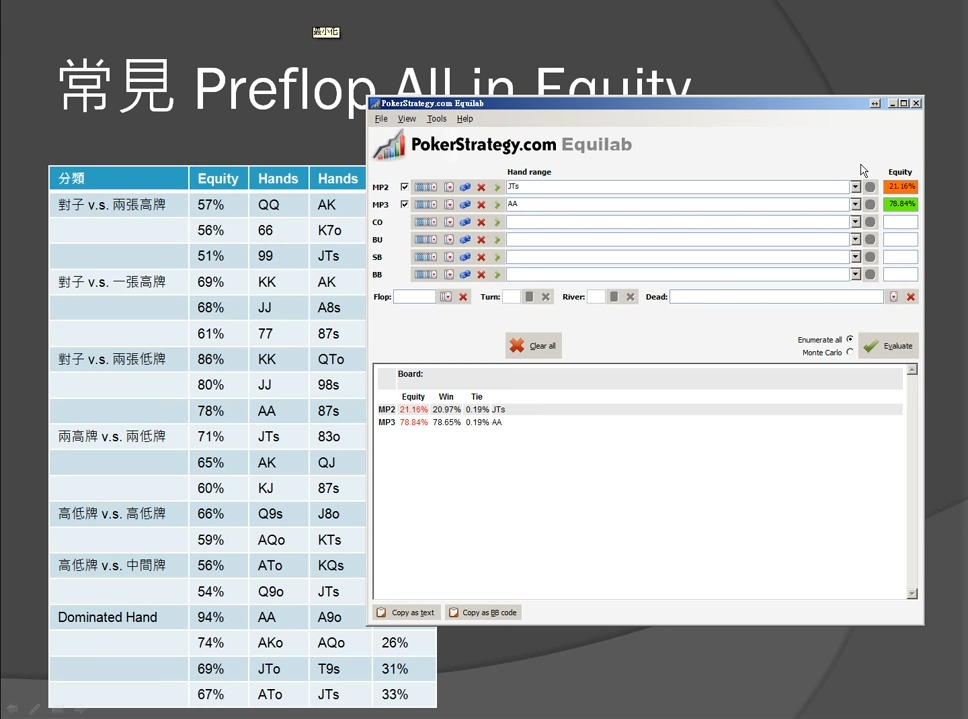Click the results pane scroll up arrow
The image size is (968, 719).
click(912, 370)
